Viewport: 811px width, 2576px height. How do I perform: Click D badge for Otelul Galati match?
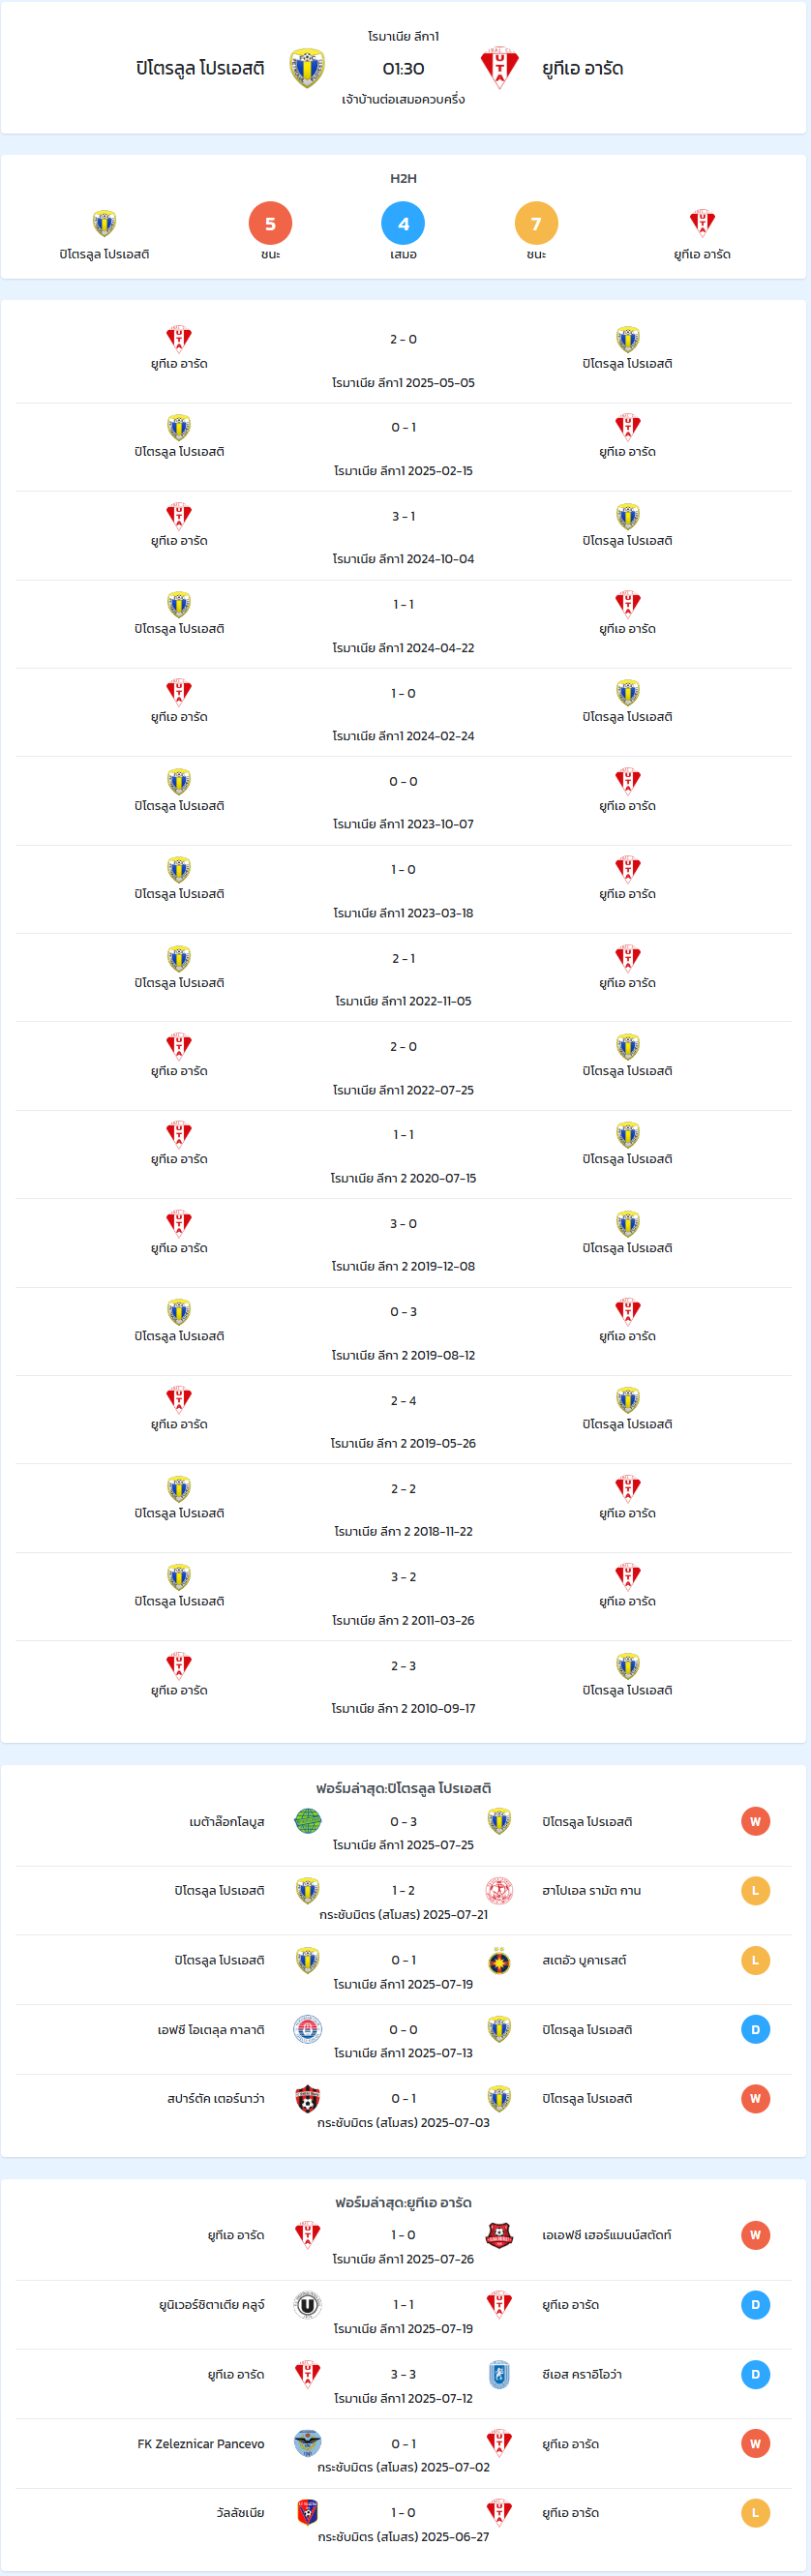(x=755, y=2029)
